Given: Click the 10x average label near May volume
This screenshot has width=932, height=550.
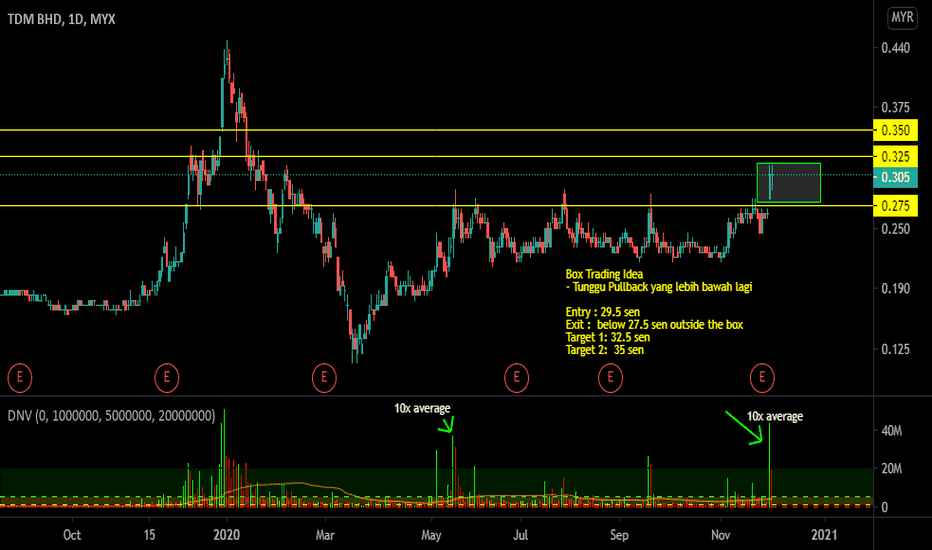Looking at the screenshot, I should click(x=422, y=408).
